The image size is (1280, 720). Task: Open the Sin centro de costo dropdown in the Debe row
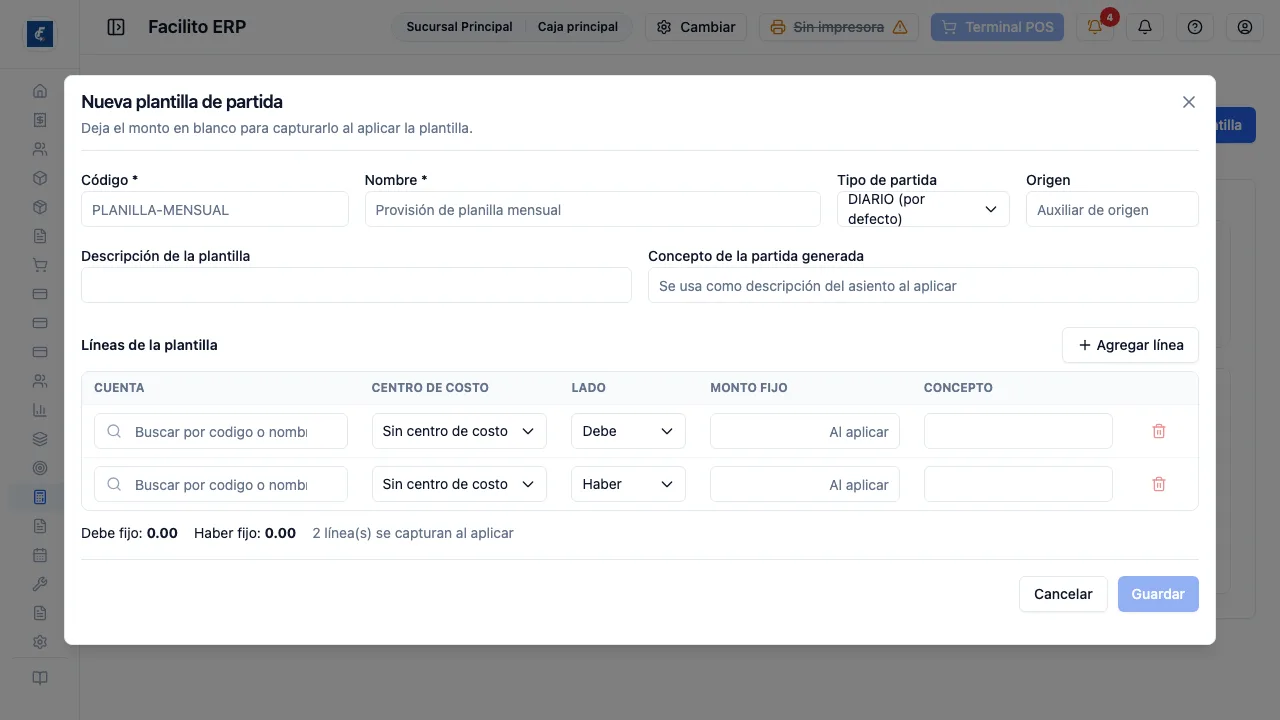click(x=459, y=431)
